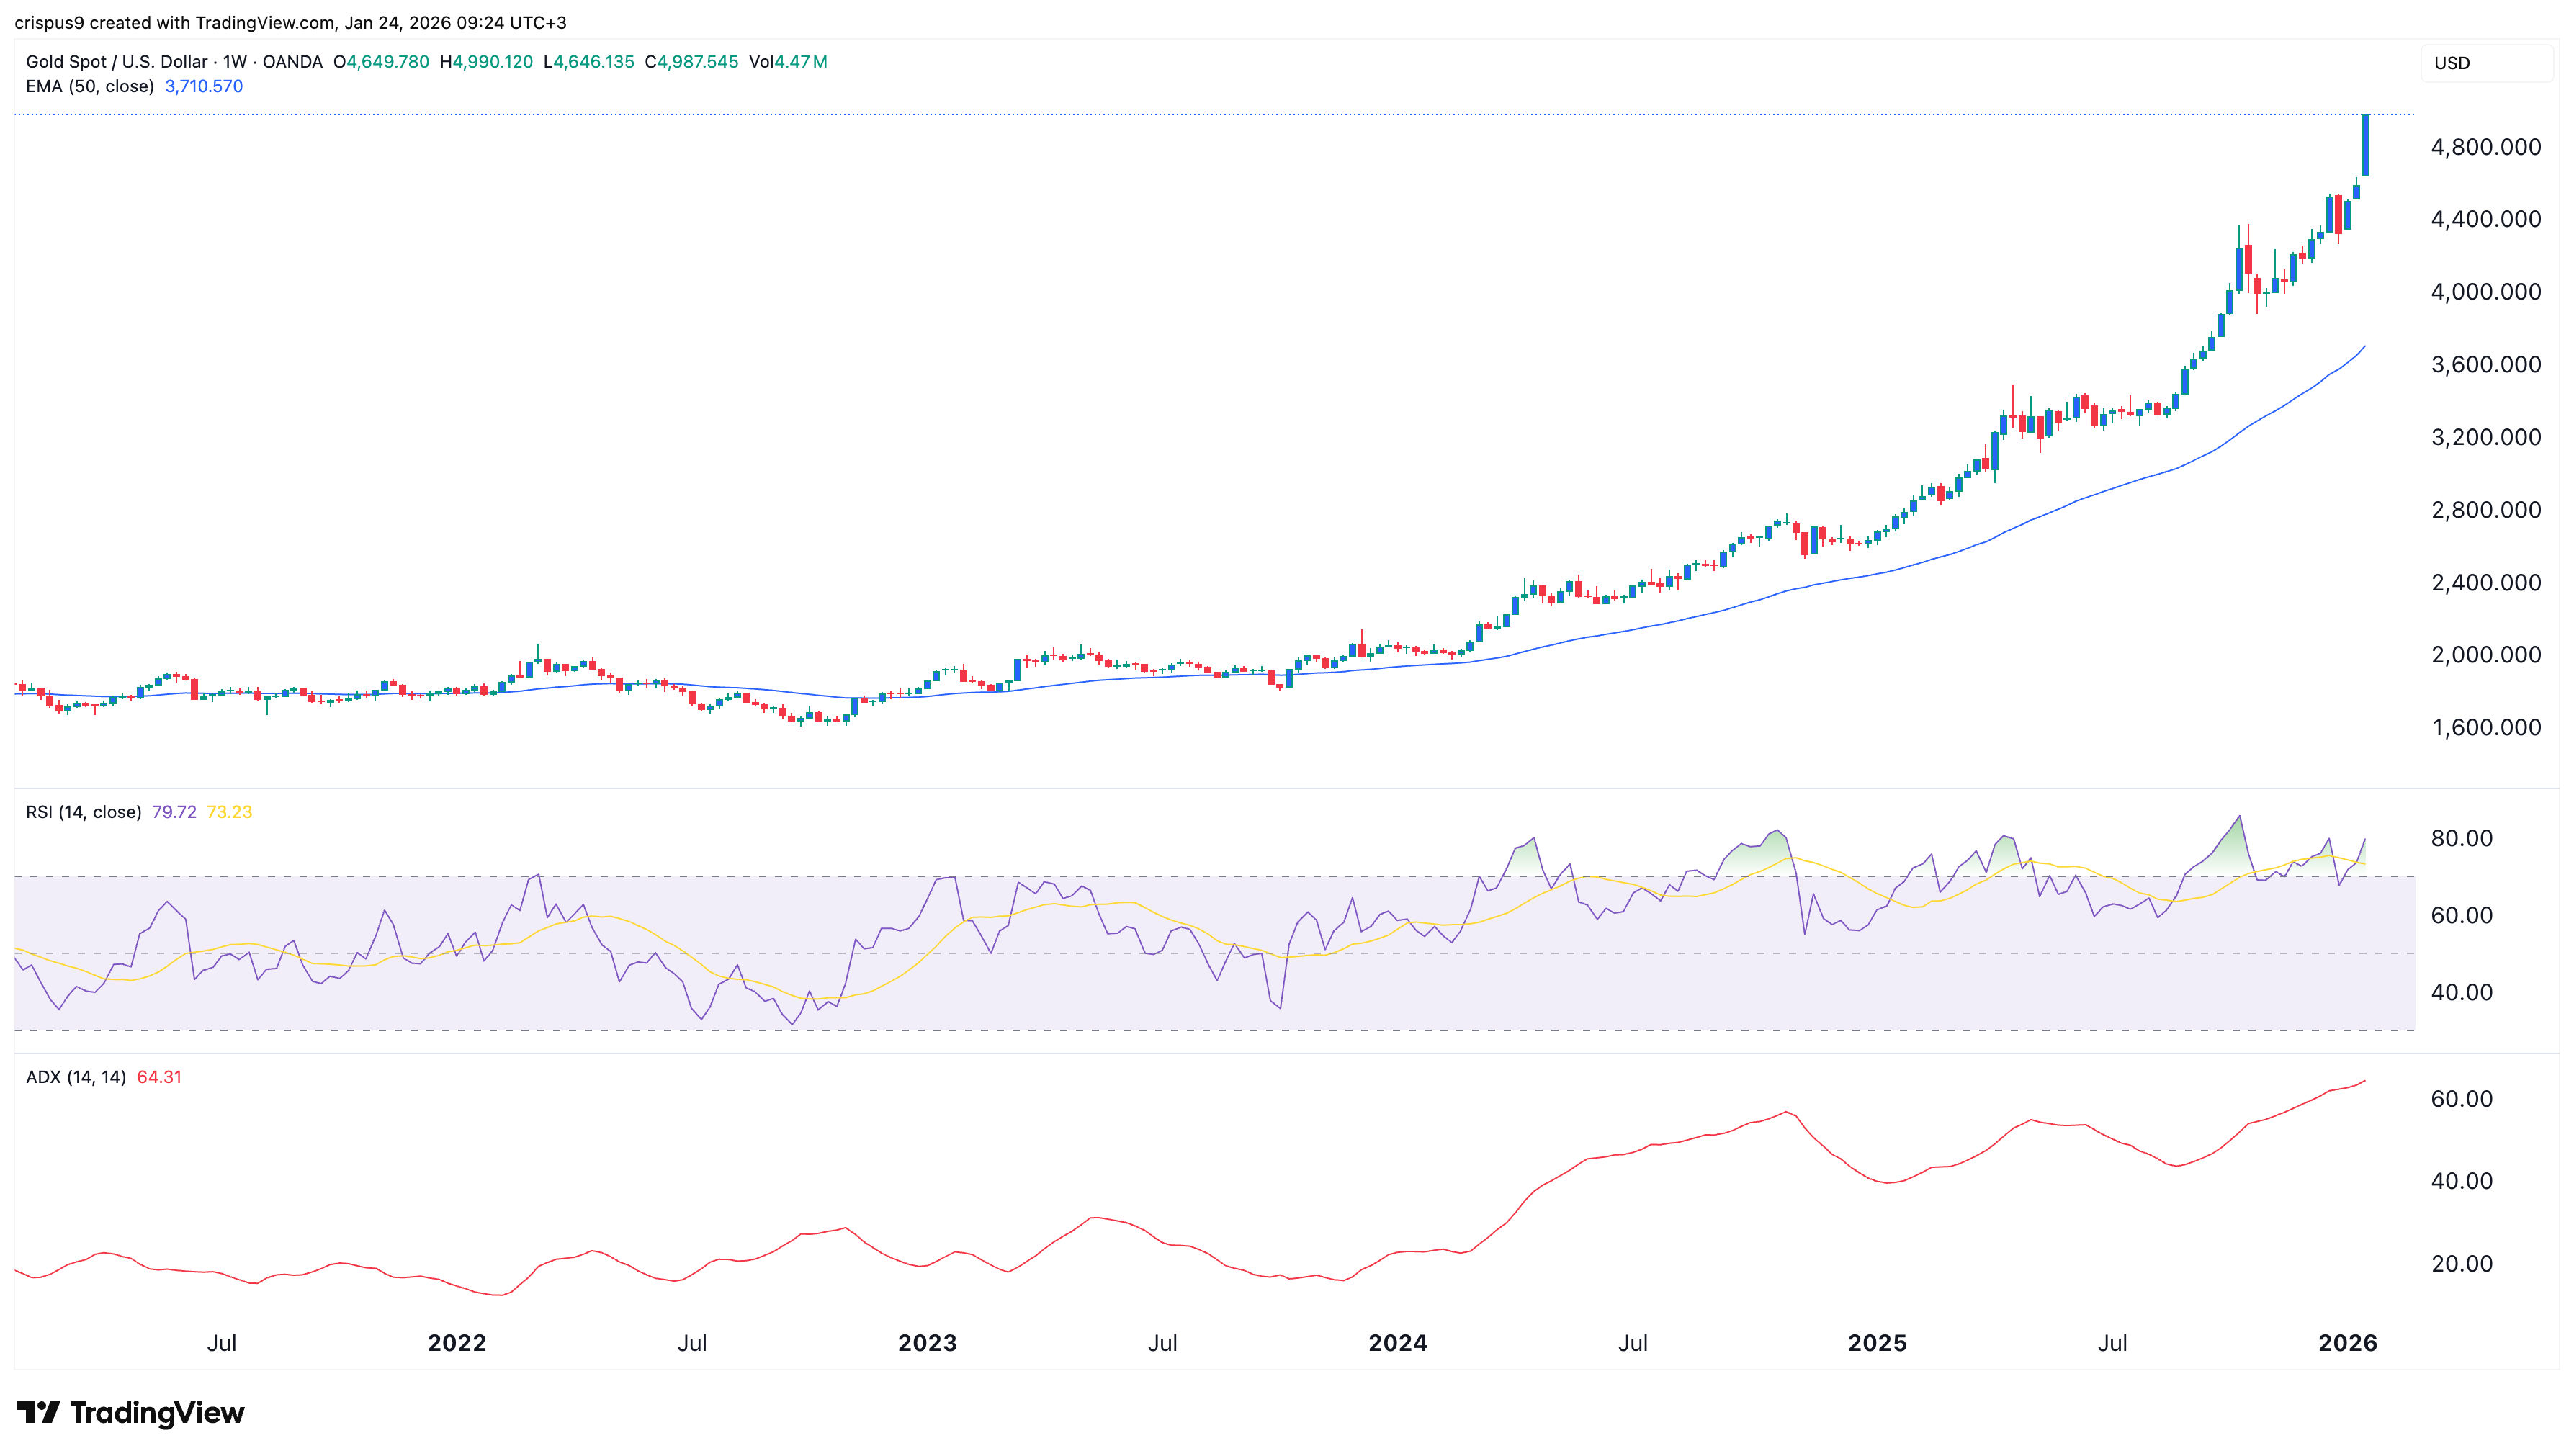
Task: Click the ADX reading 64.31
Action: click(160, 1079)
